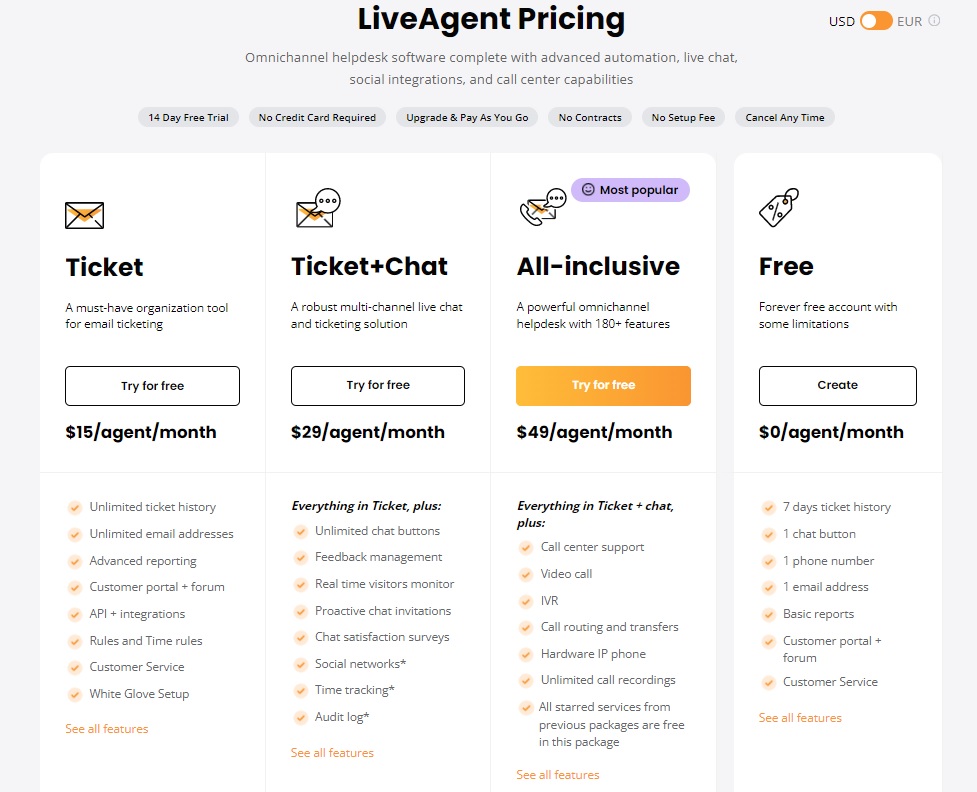
Task: Click "Try for free" on the Ticket plan
Action: pyautogui.click(x=152, y=386)
